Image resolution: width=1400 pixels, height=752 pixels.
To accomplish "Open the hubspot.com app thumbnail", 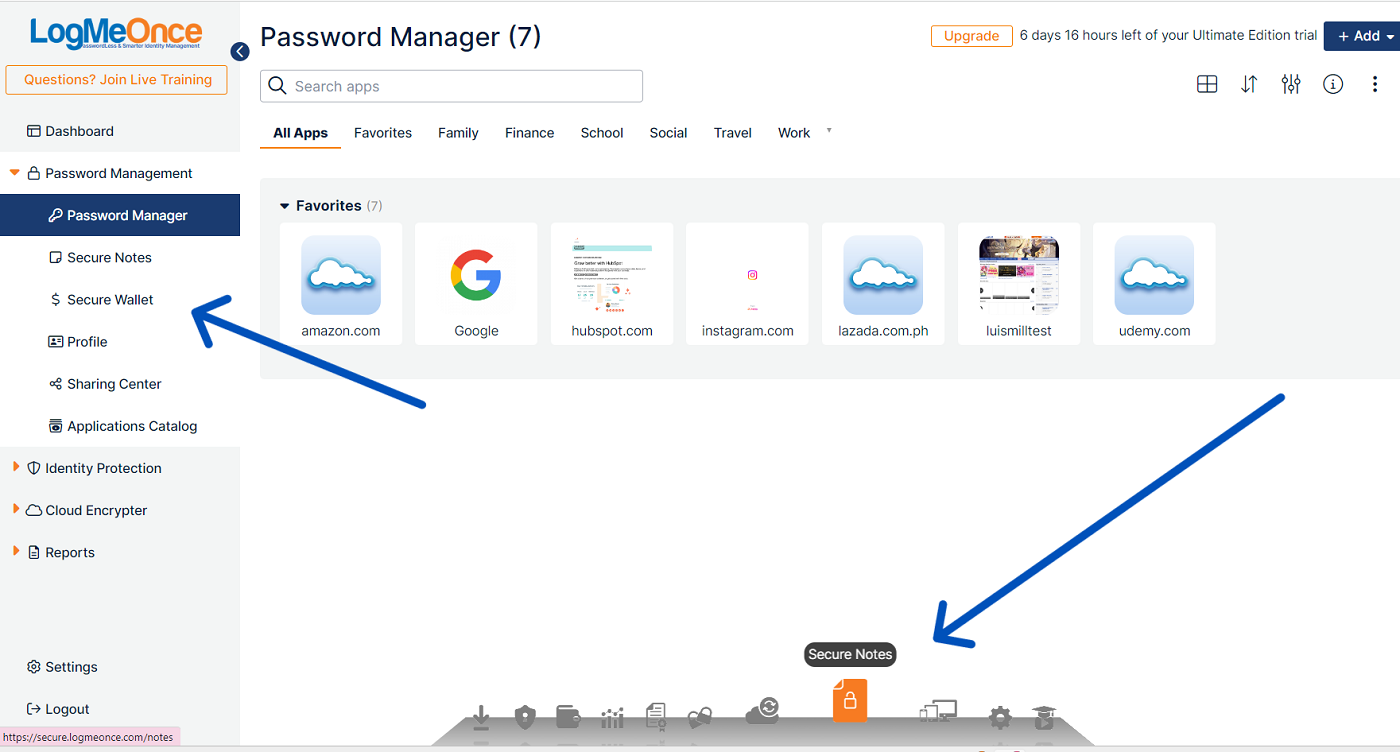I will [x=612, y=275].
